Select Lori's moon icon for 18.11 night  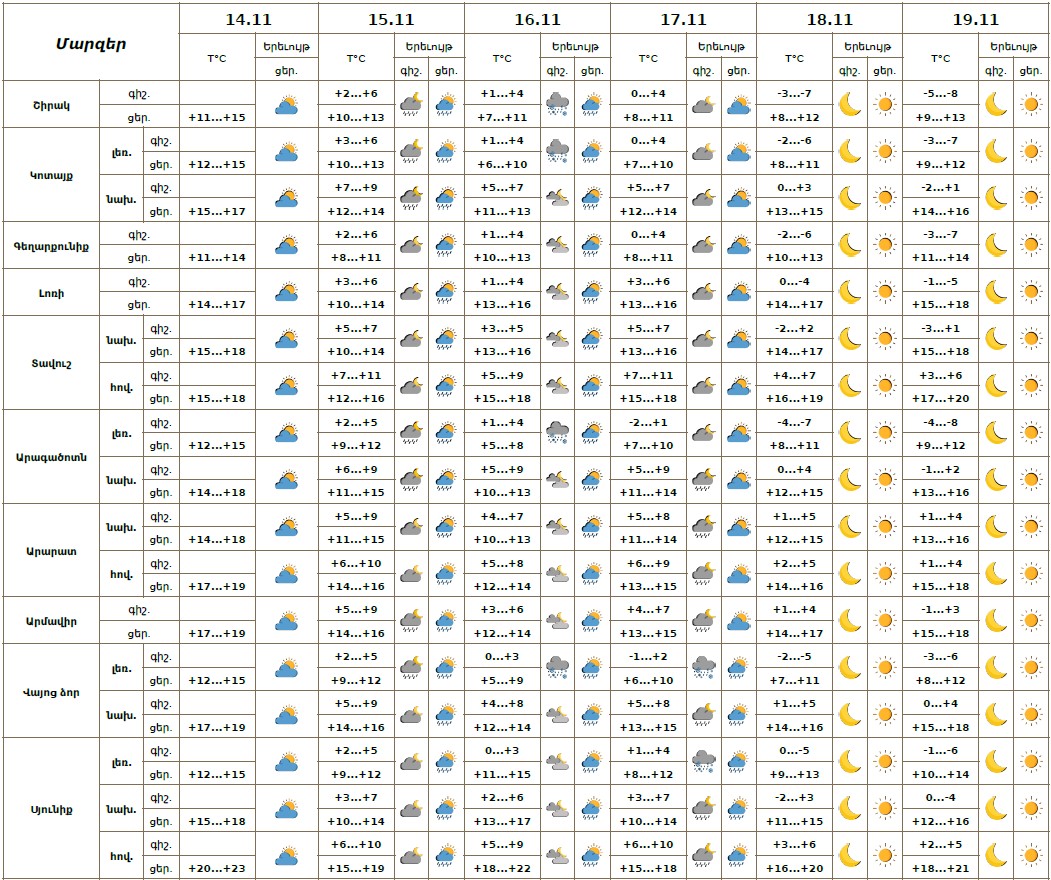click(x=849, y=292)
